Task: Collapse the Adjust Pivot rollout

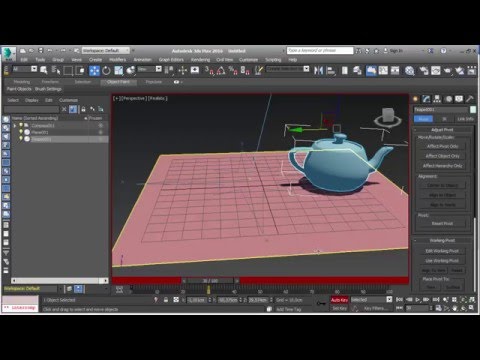Action: click(x=442, y=130)
